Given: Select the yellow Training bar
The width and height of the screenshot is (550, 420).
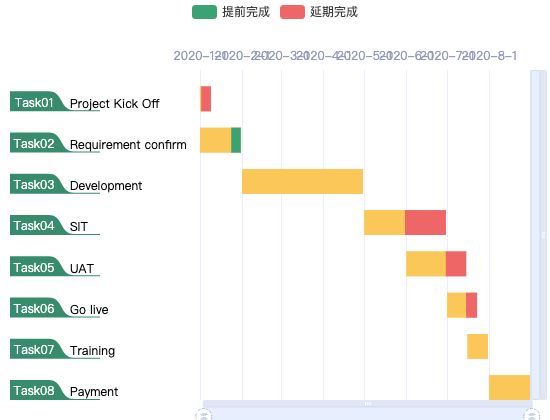Looking at the screenshot, I should coord(477,346).
